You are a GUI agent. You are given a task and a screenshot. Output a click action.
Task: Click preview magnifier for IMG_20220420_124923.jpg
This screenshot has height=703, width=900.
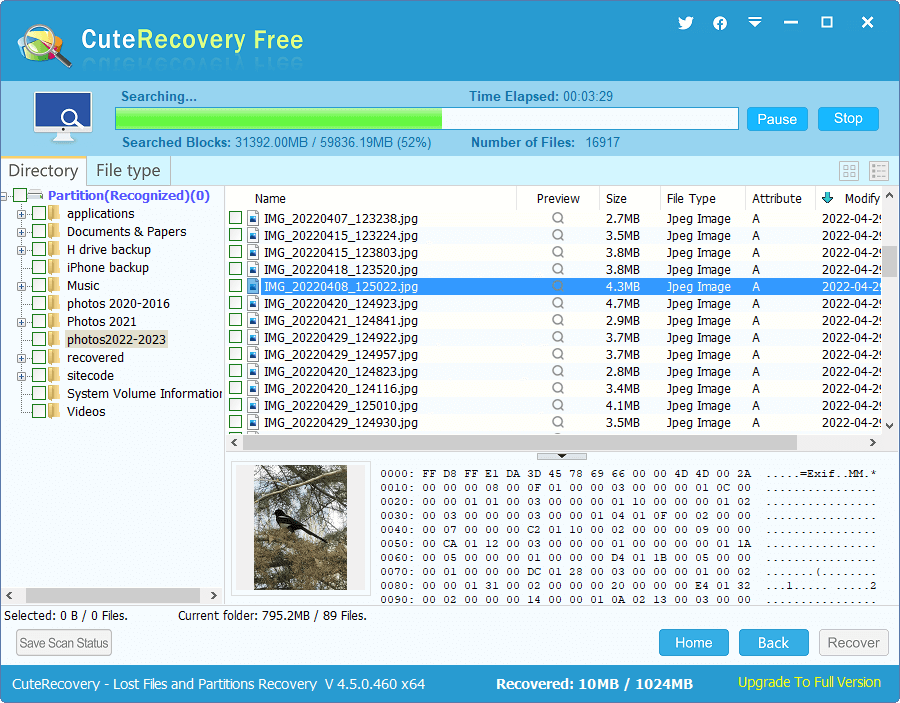click(x=558, y=304)
